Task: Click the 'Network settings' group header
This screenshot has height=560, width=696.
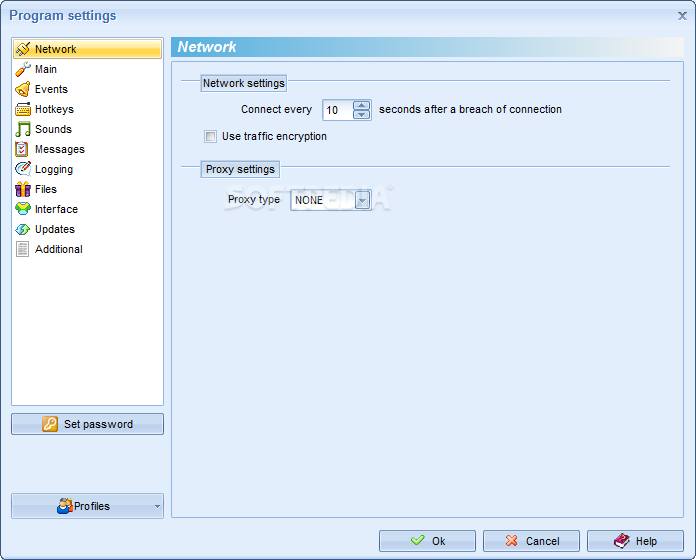Action: [x=244, y=83]
